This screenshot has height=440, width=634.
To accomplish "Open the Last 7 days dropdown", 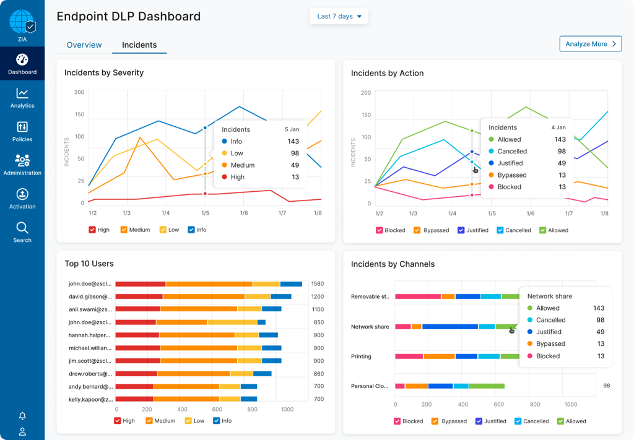I will pos(341,16).
